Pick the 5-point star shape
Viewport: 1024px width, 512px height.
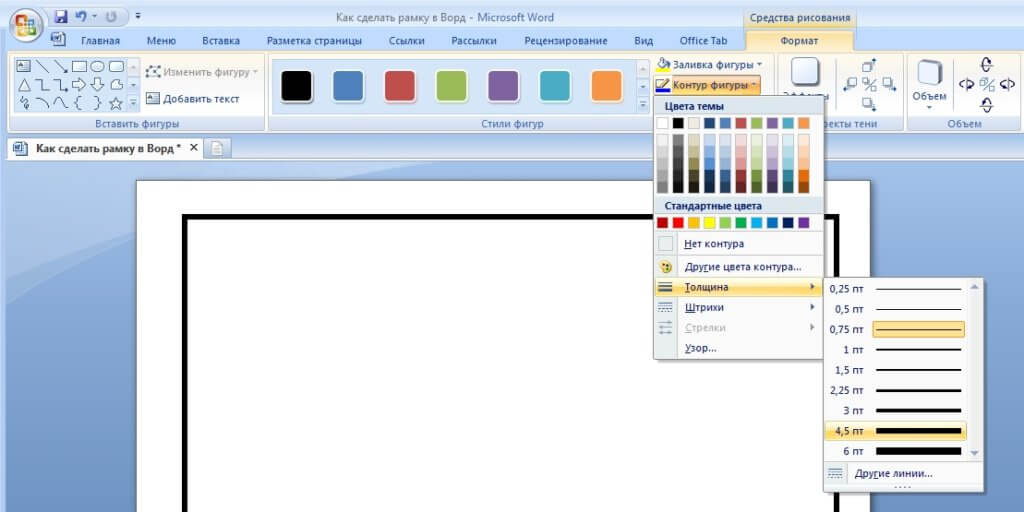pyautogui.click(x=116, y=103)
